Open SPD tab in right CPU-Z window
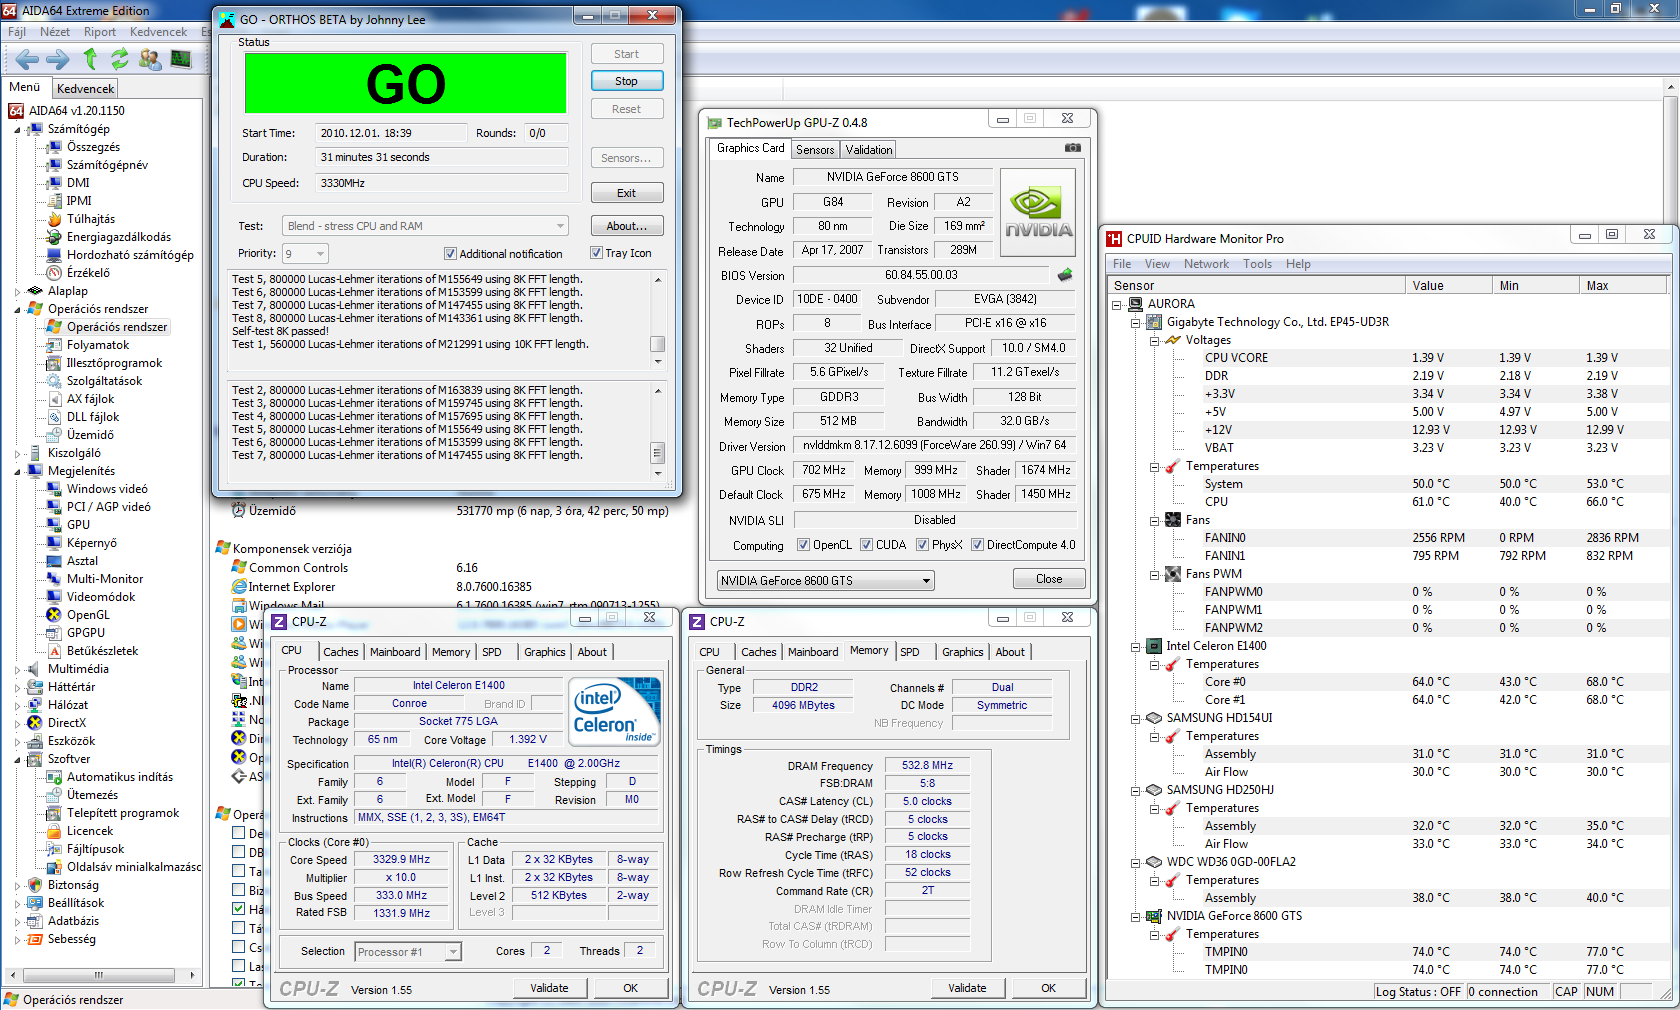This screenshot has width=1680, height=1010. (909, 652)
